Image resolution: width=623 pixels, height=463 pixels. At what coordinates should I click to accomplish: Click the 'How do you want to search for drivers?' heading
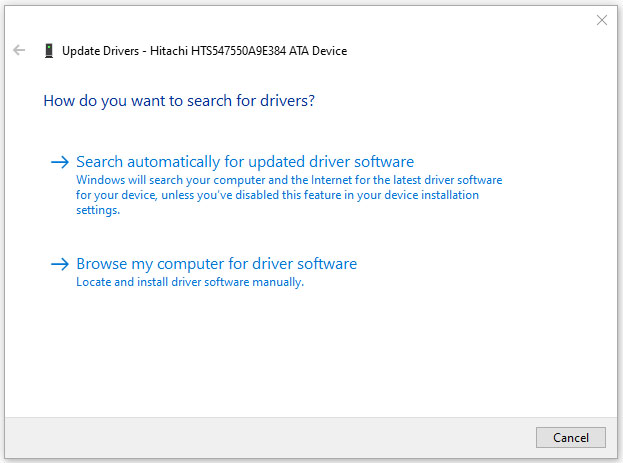pyautogui.click(x=180, y=101)
